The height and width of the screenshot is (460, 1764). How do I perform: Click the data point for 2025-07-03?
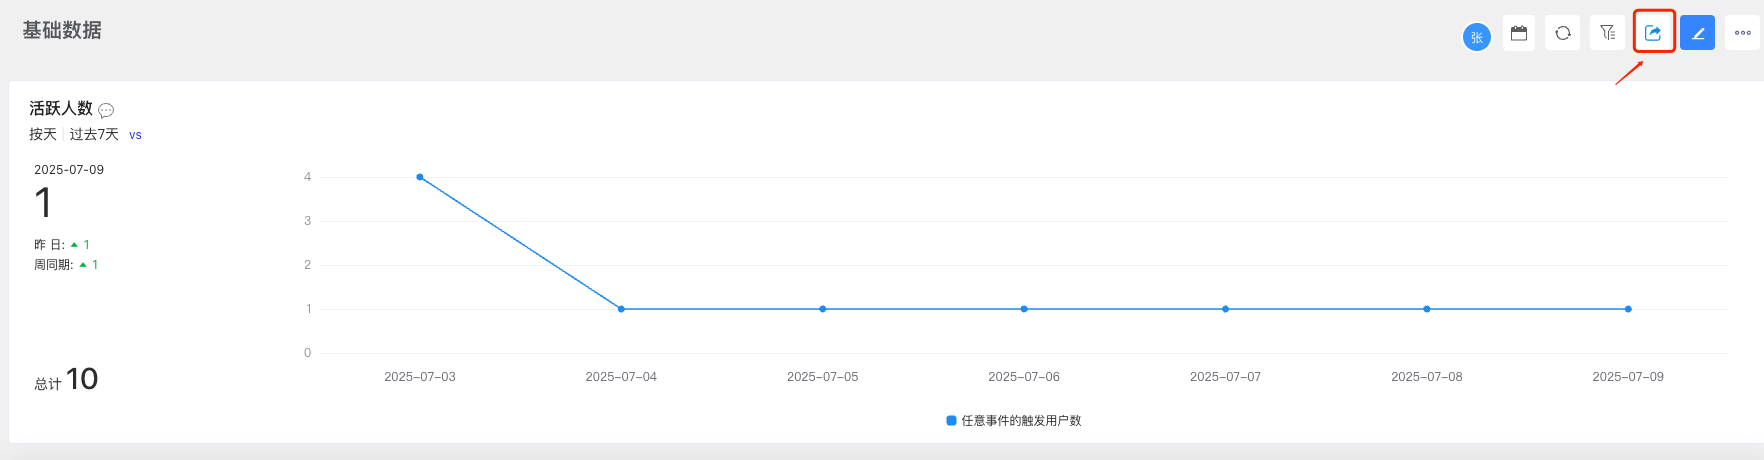tap(420, 177)
